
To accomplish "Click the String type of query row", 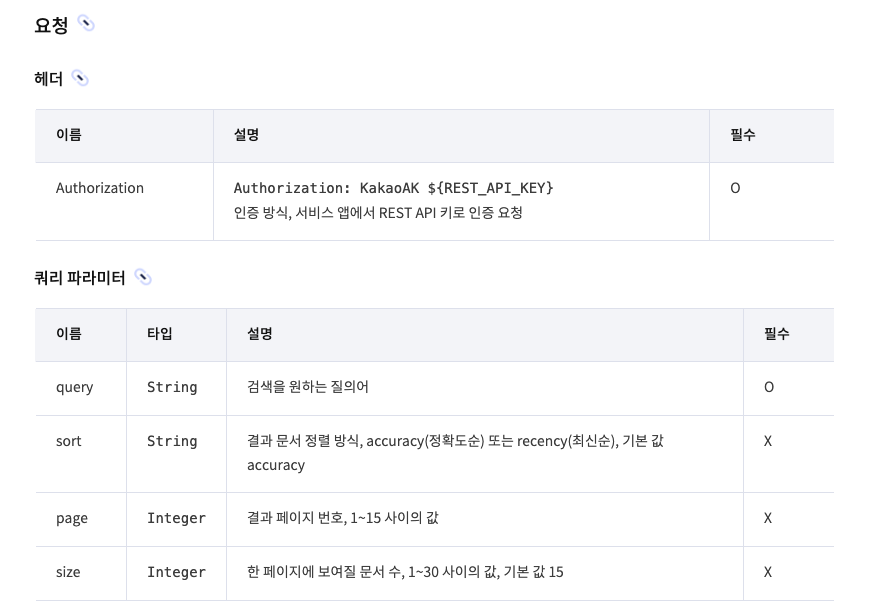I will [x=172, y=388].
